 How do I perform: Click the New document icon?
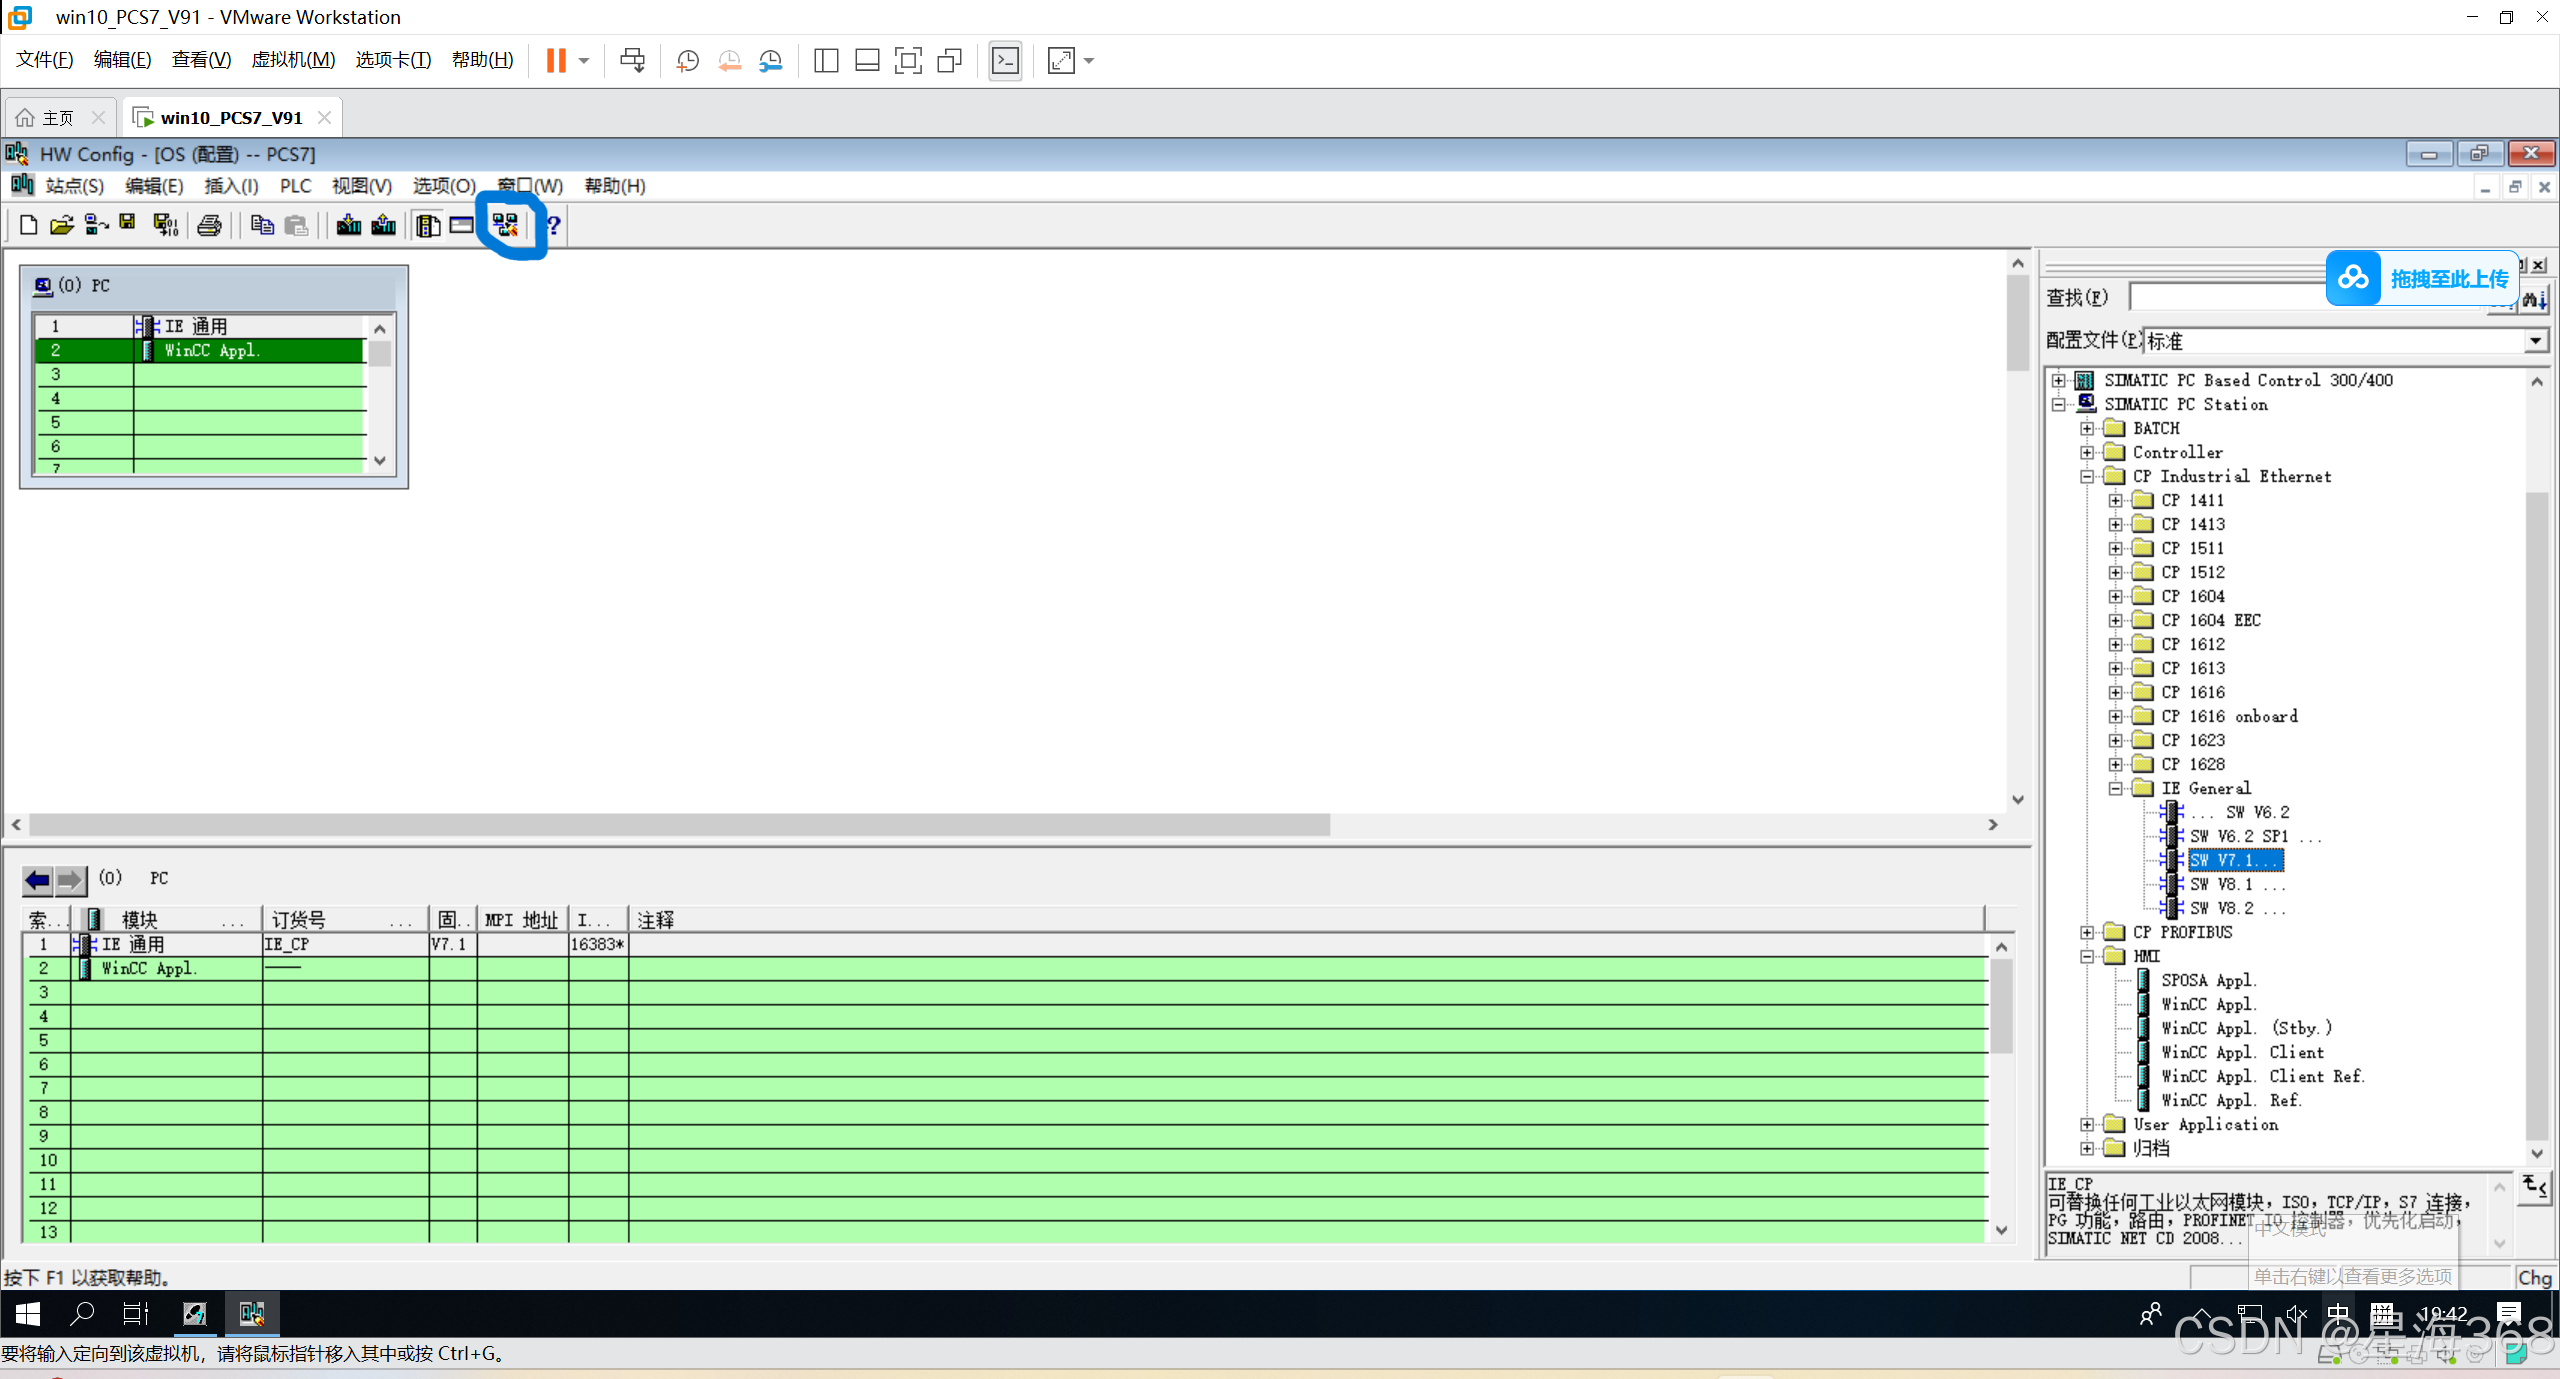click(x=29, y=225)
